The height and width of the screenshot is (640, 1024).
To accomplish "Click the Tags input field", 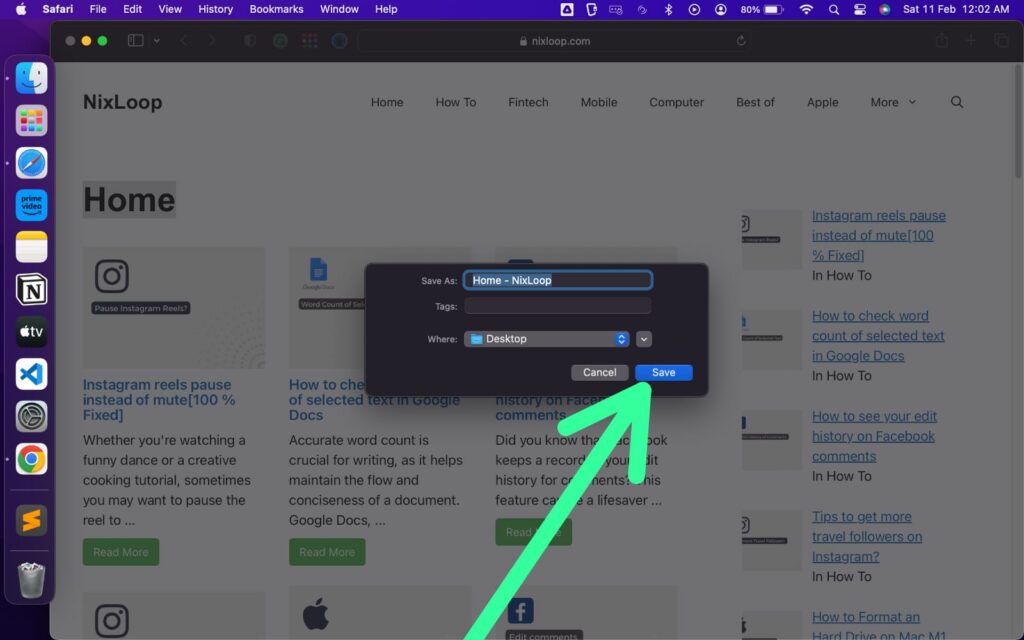I will pyautogui.click(x=558, y=306).
